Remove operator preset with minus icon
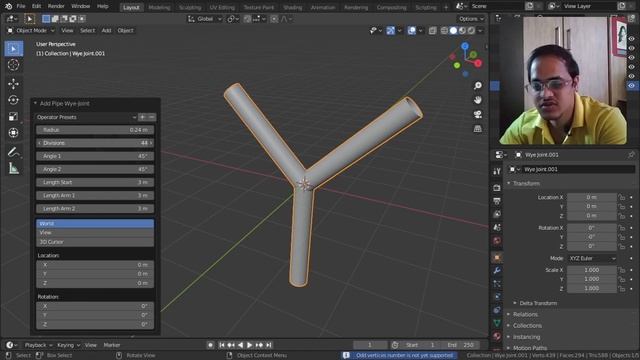Viewport: 640px width, 360px height. (151, 117)
